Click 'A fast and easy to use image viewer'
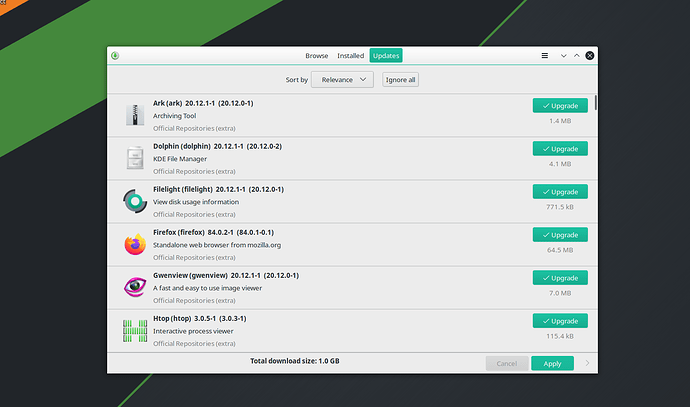This screenshot has height=407, width=690. pyautogui.click(x=207, y=288)
